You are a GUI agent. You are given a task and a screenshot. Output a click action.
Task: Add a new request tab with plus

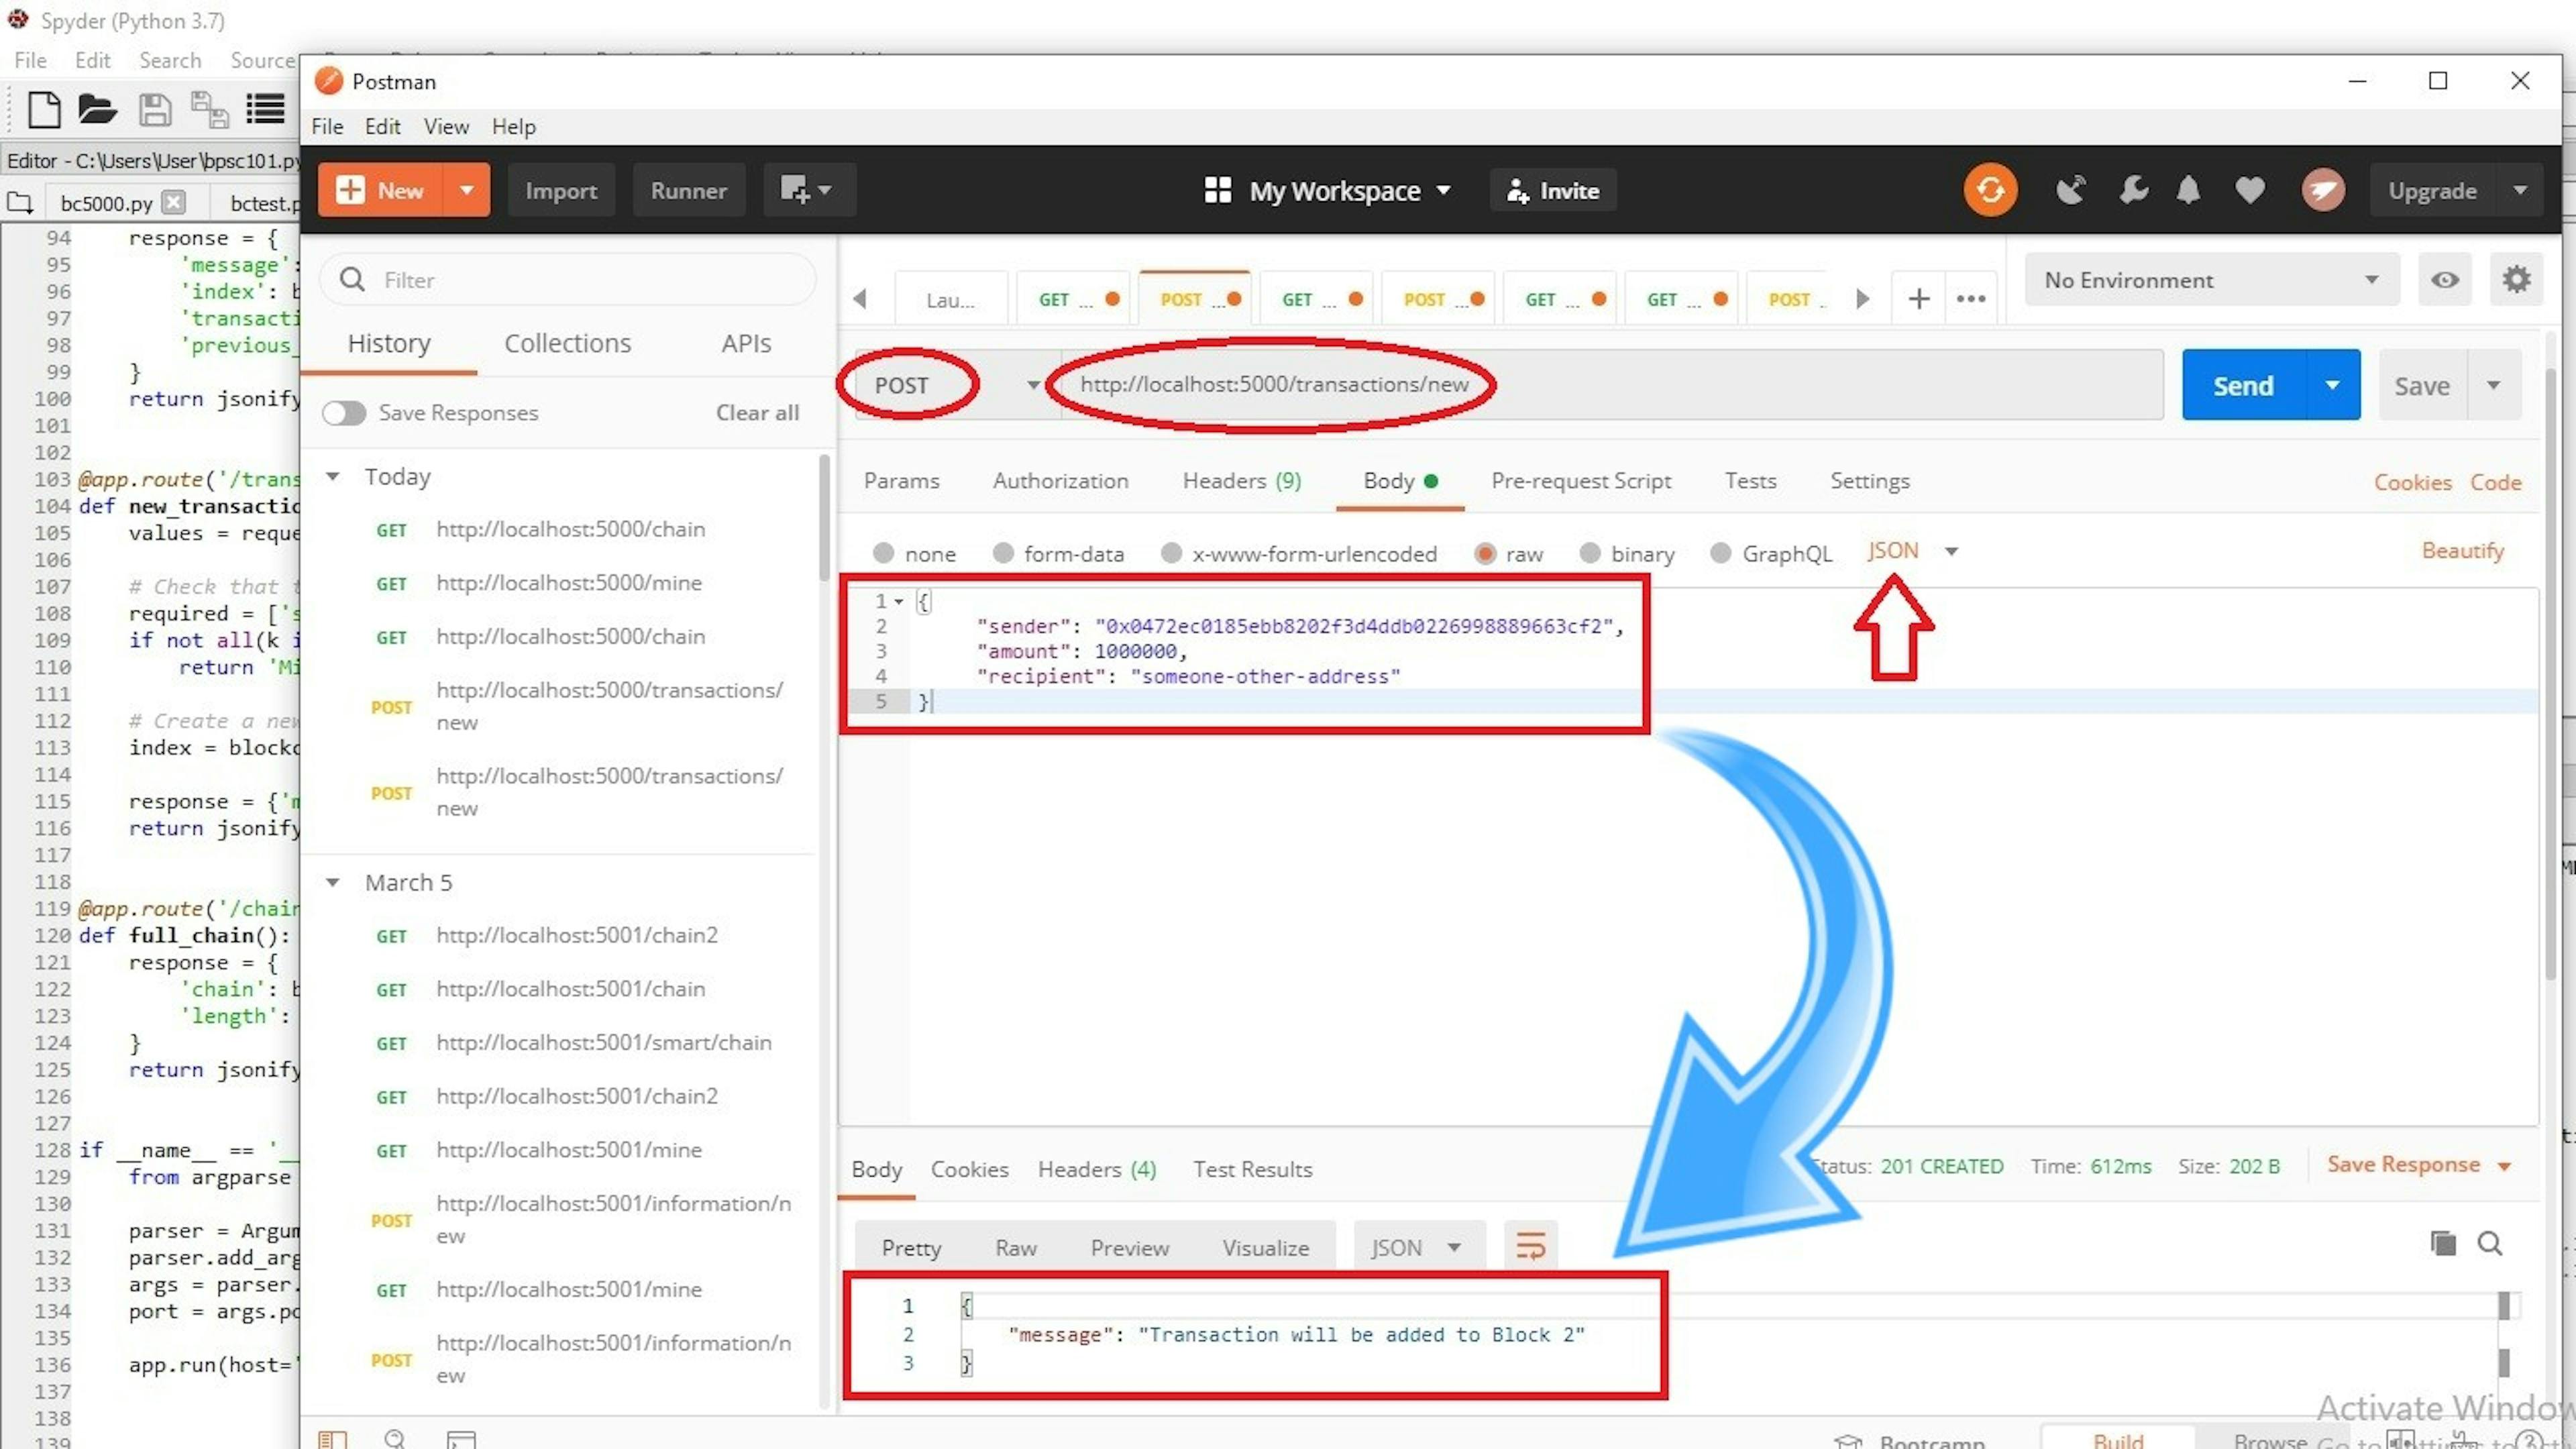click(1918, 299)
